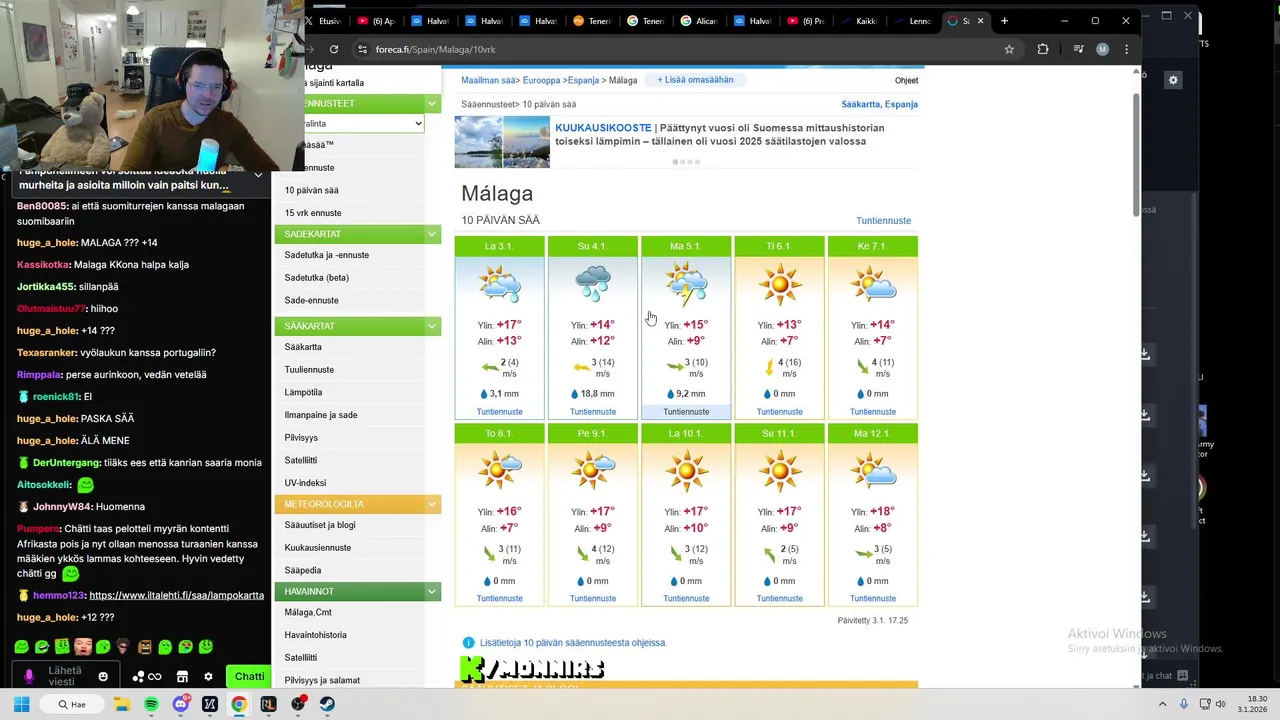Open 'Sääkartta, Espanja' link
Image resolution: width=1280 pixels, height=720 pixels.
coord(879,104)
